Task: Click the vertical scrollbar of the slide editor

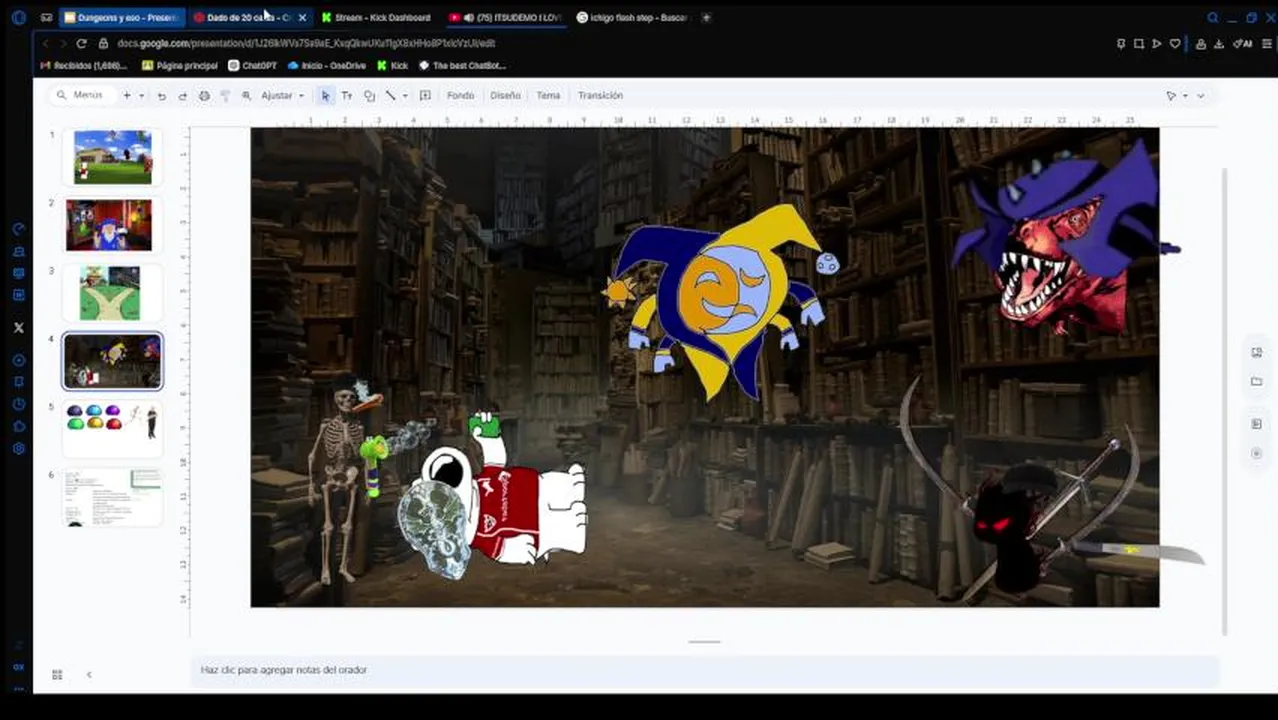Action: 1225,400
